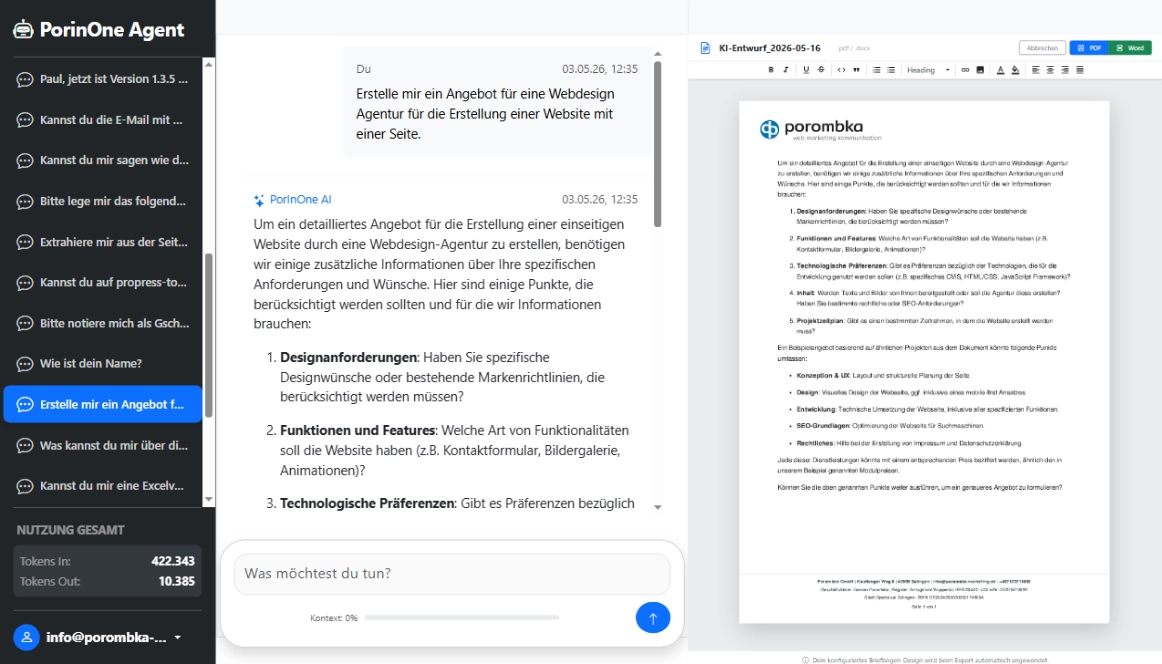Apply underline formatting in the editor toolbar
The width and height of the screenshot is (1162, 664).
coord(806,70)
